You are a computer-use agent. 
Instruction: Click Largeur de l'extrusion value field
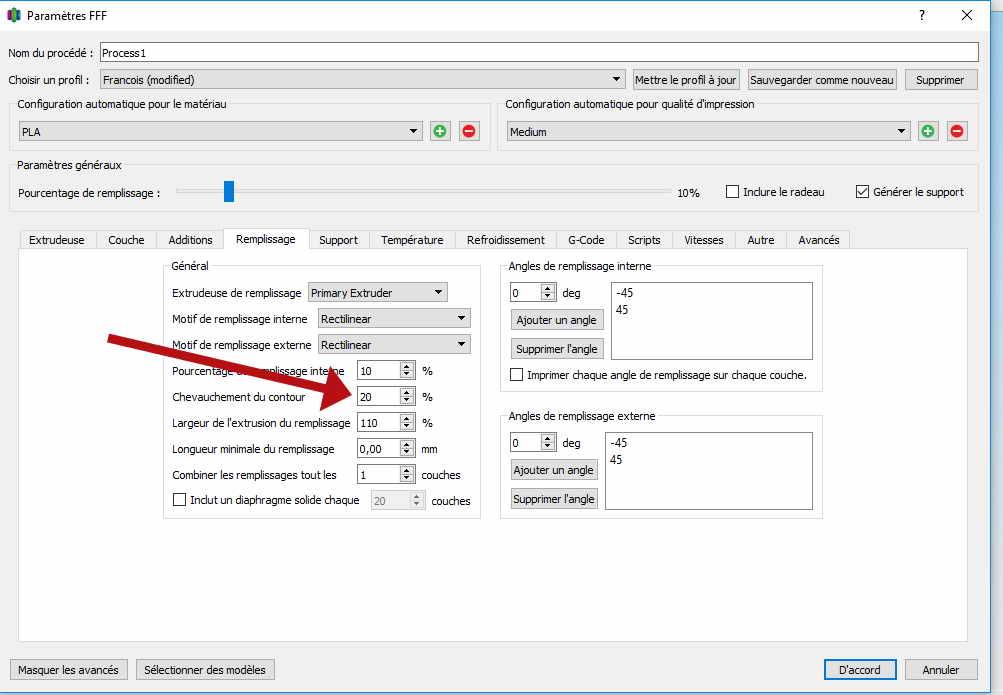point(379,423)
